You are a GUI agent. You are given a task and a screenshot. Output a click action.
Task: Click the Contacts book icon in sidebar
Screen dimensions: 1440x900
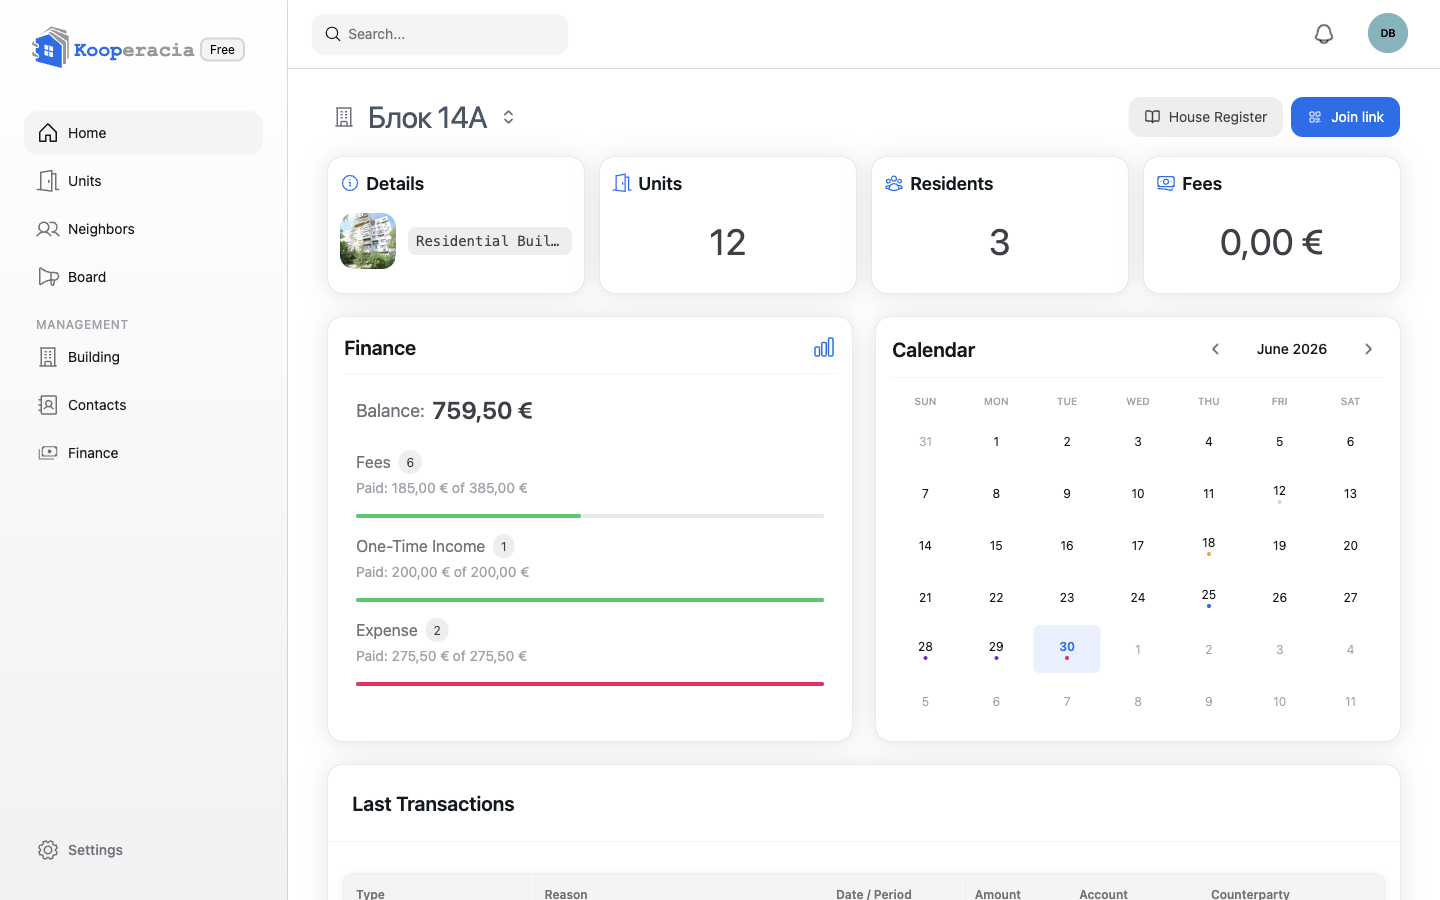point(48,405)
